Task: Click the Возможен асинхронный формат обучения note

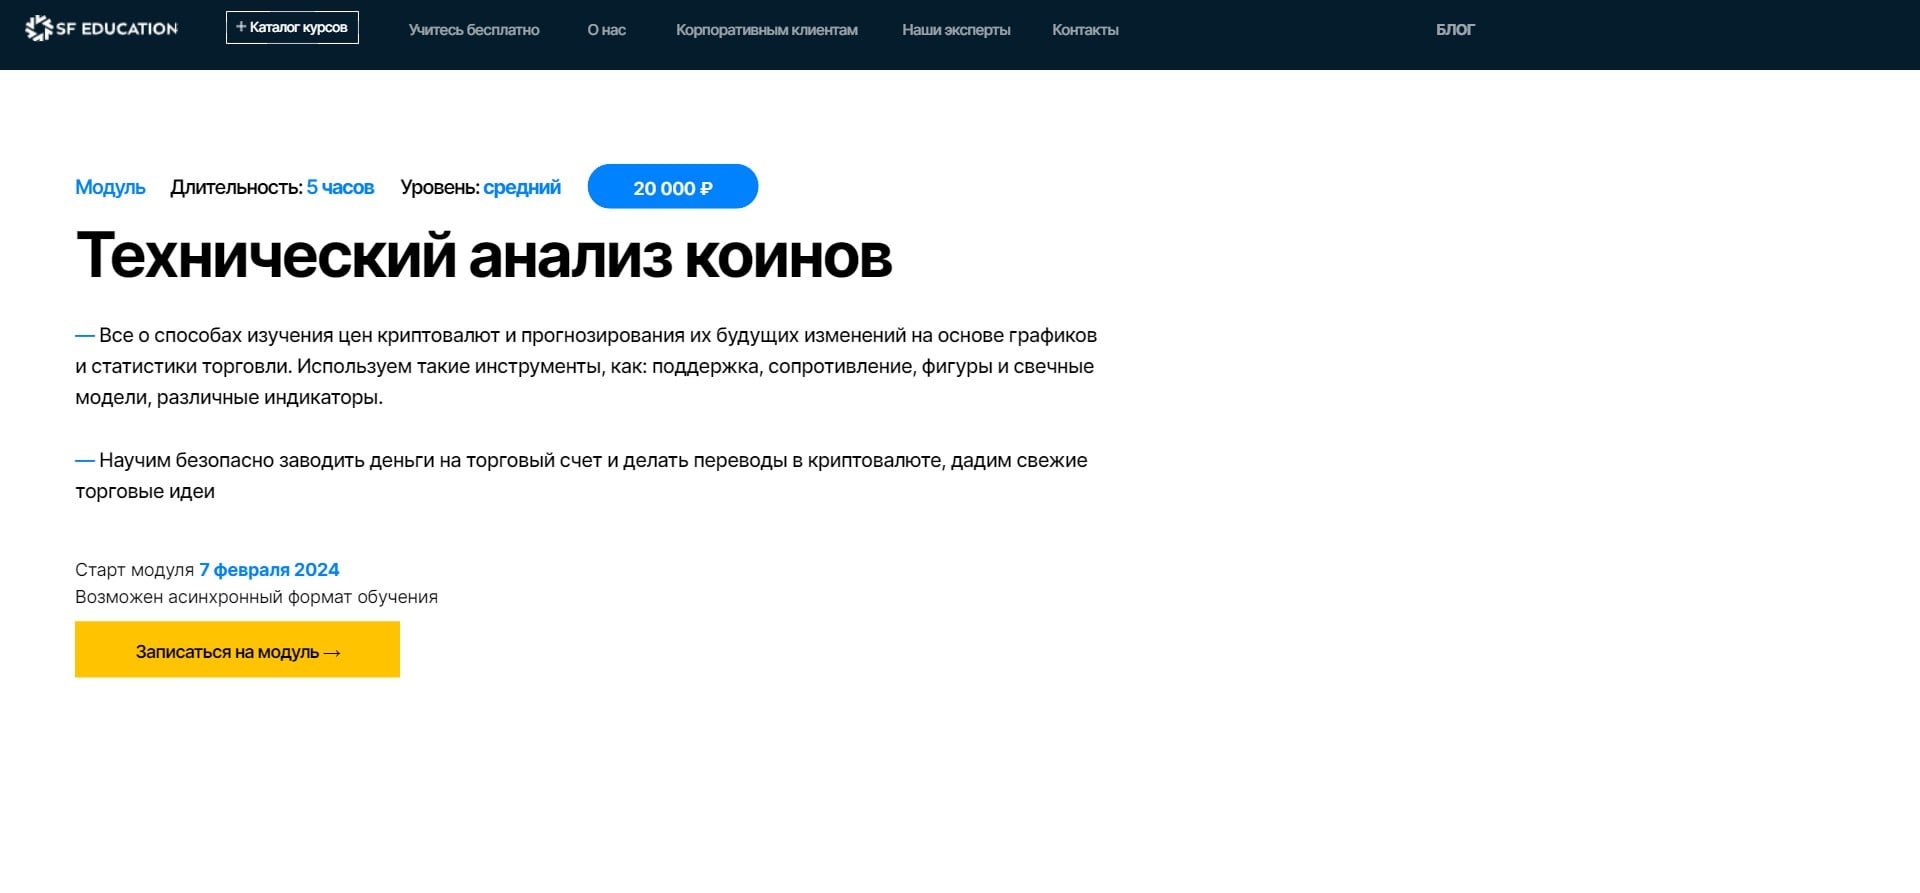Action: (x=256, y=597)
